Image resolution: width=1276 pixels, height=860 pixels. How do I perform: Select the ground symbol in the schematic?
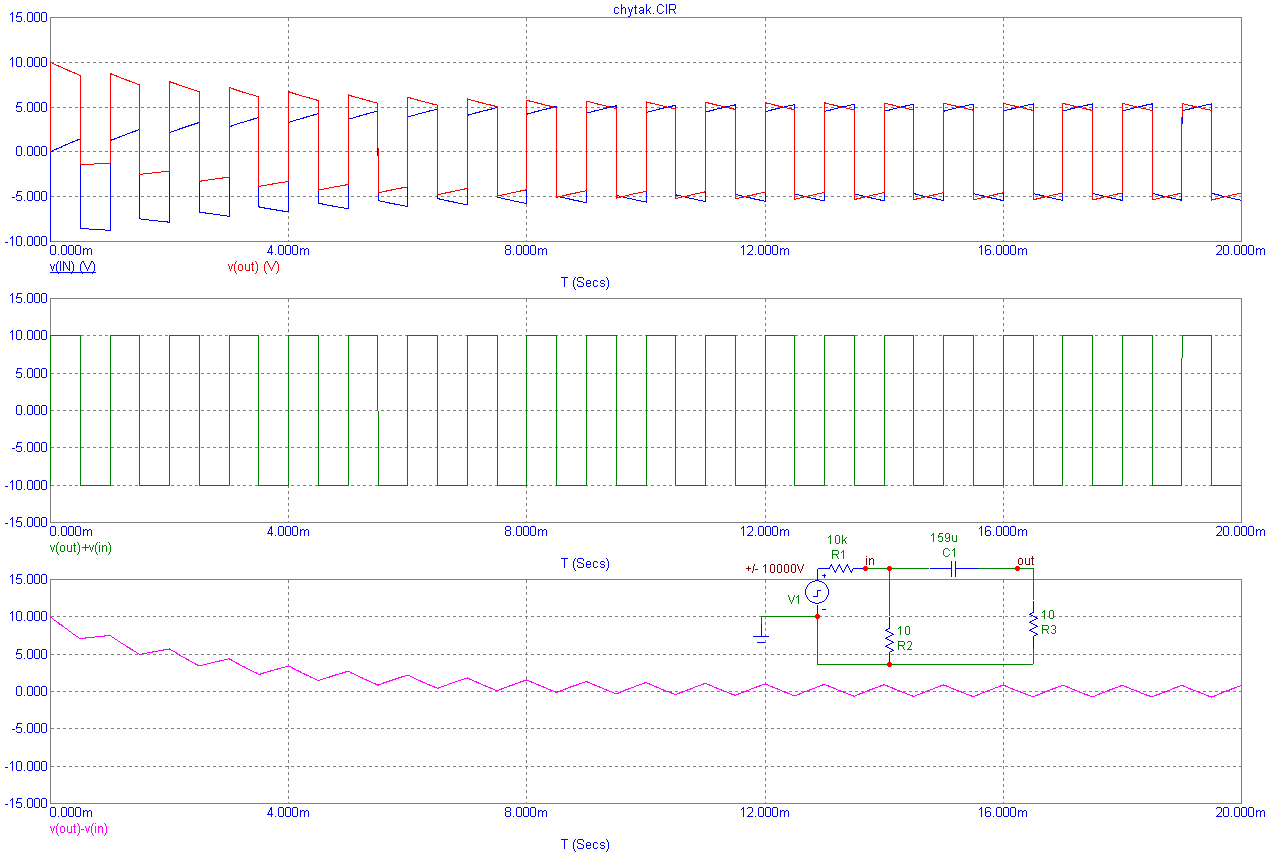[761, 636]
